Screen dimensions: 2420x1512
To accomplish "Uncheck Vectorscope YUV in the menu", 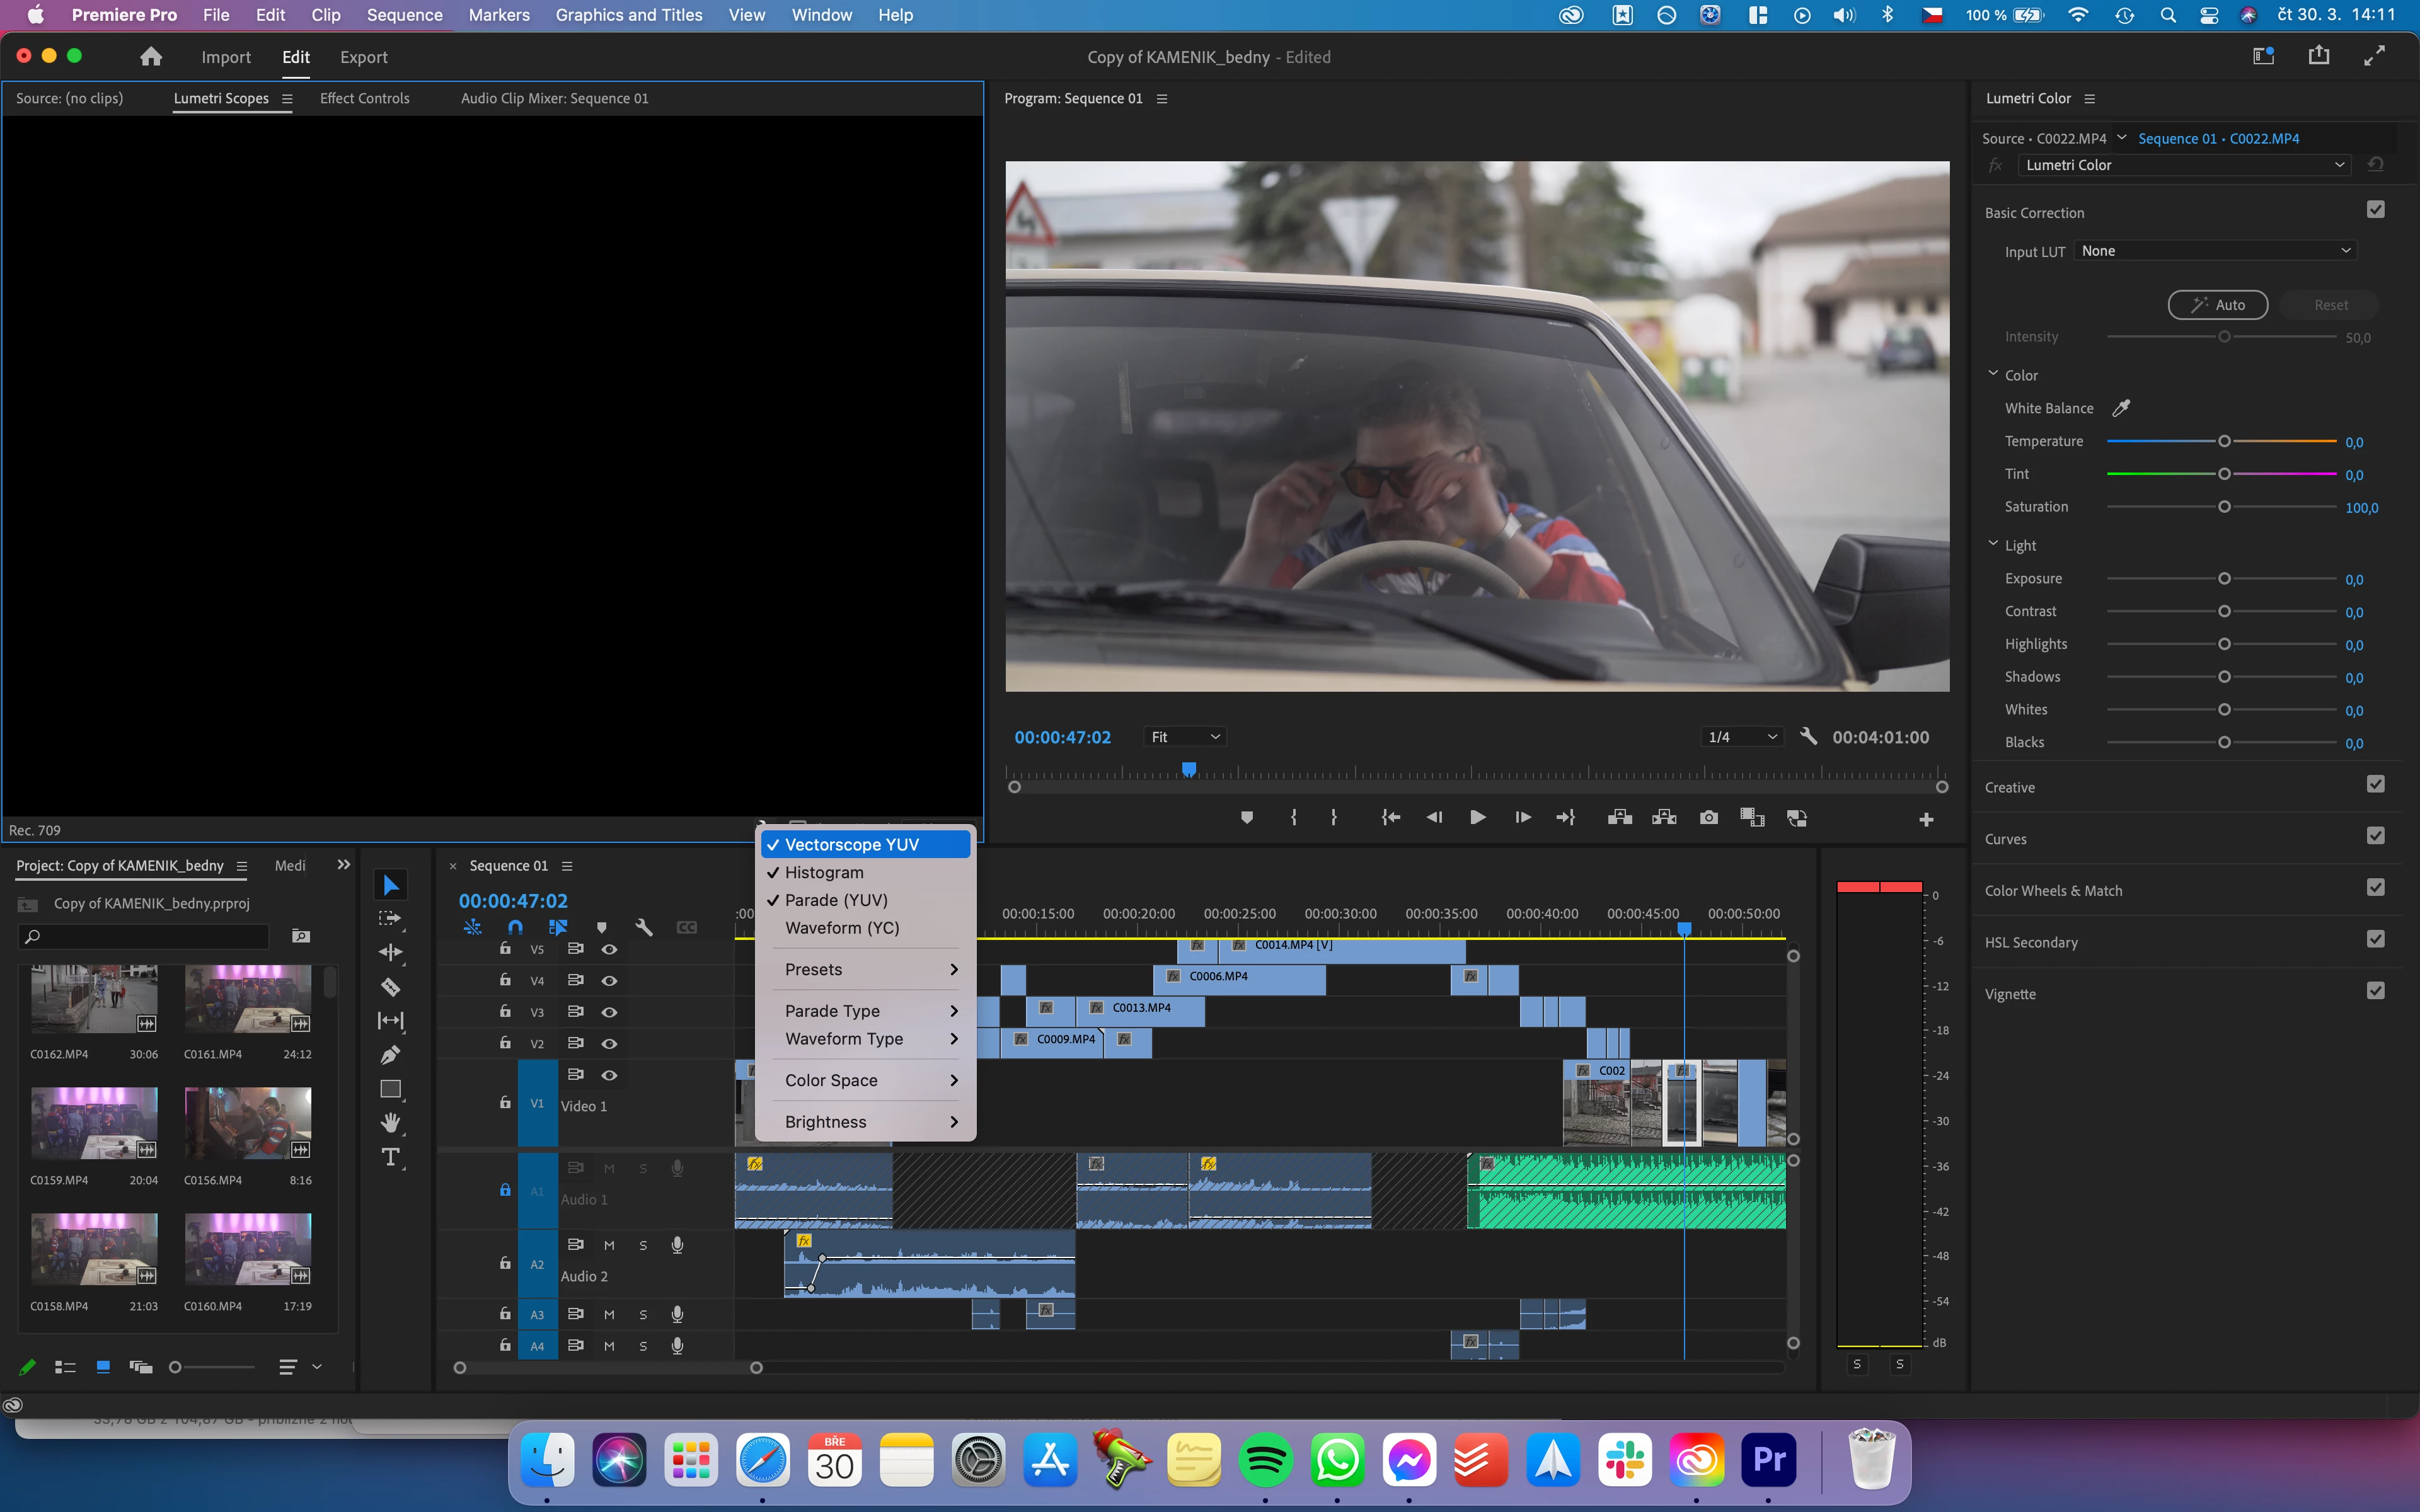I will coord(866,845).
